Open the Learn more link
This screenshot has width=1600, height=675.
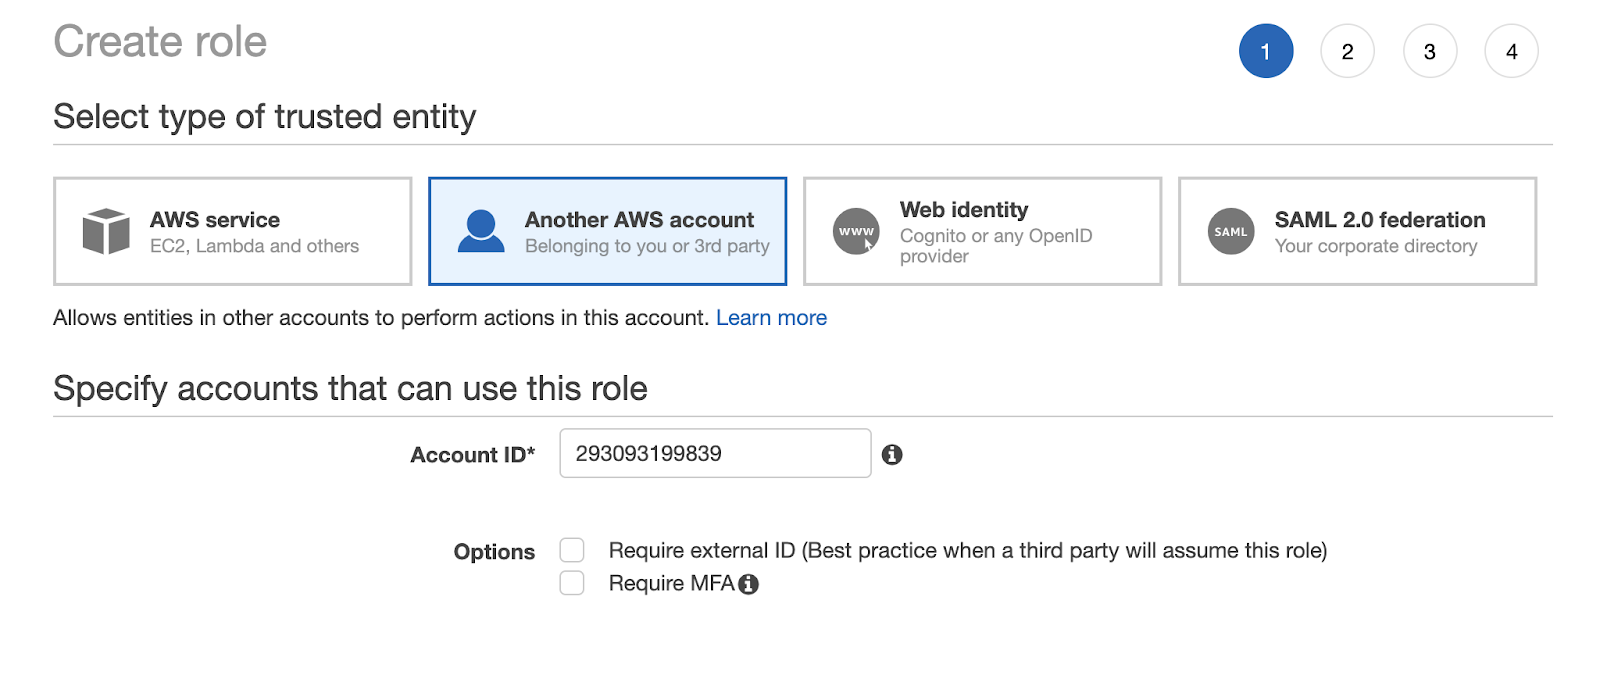tap(771, 318)
